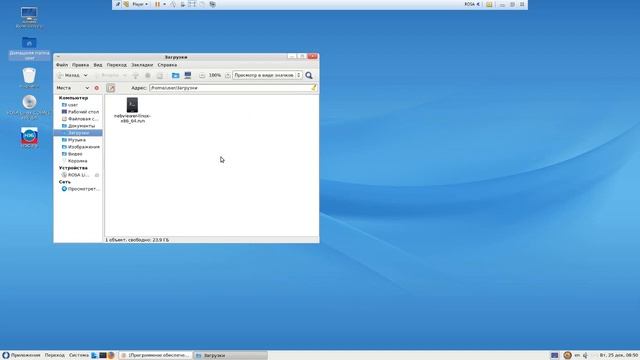Select Корзина in the sidebar

pos(78,161)
